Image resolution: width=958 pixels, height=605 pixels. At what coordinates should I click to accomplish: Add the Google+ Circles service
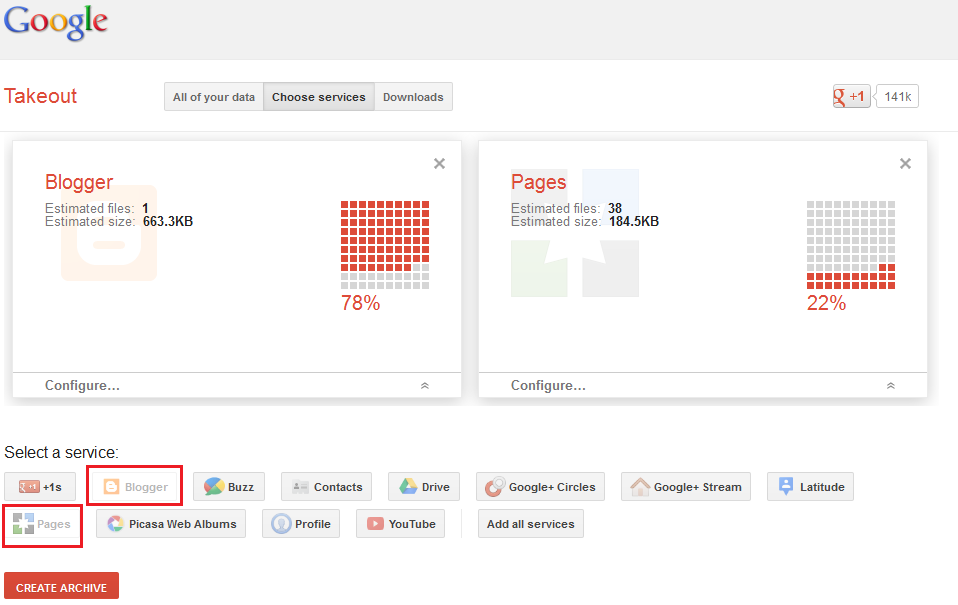(541, 486)
